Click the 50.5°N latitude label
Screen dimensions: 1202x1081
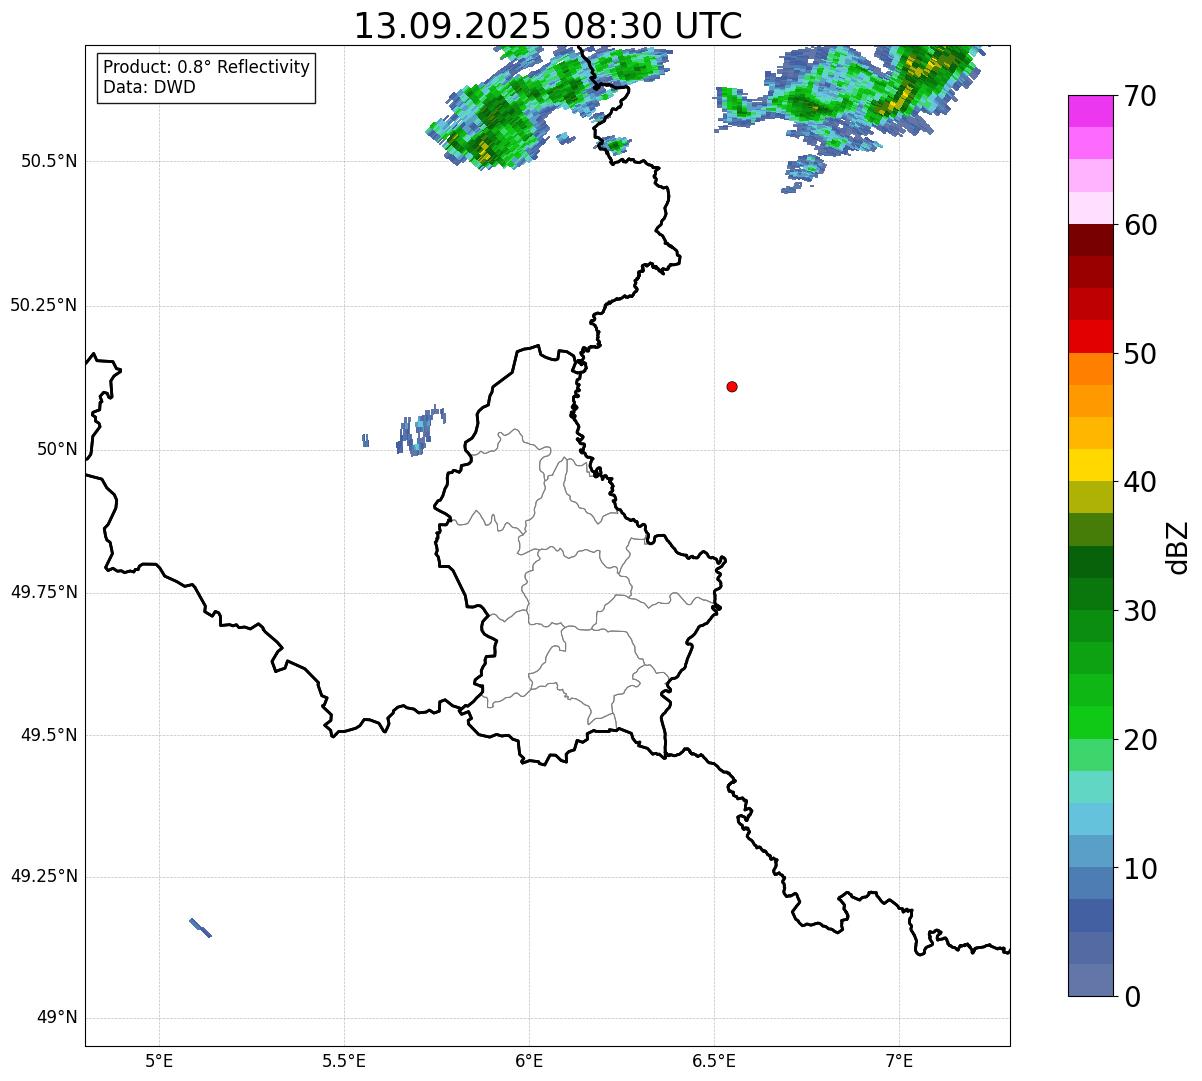click(x=48, y=161)
